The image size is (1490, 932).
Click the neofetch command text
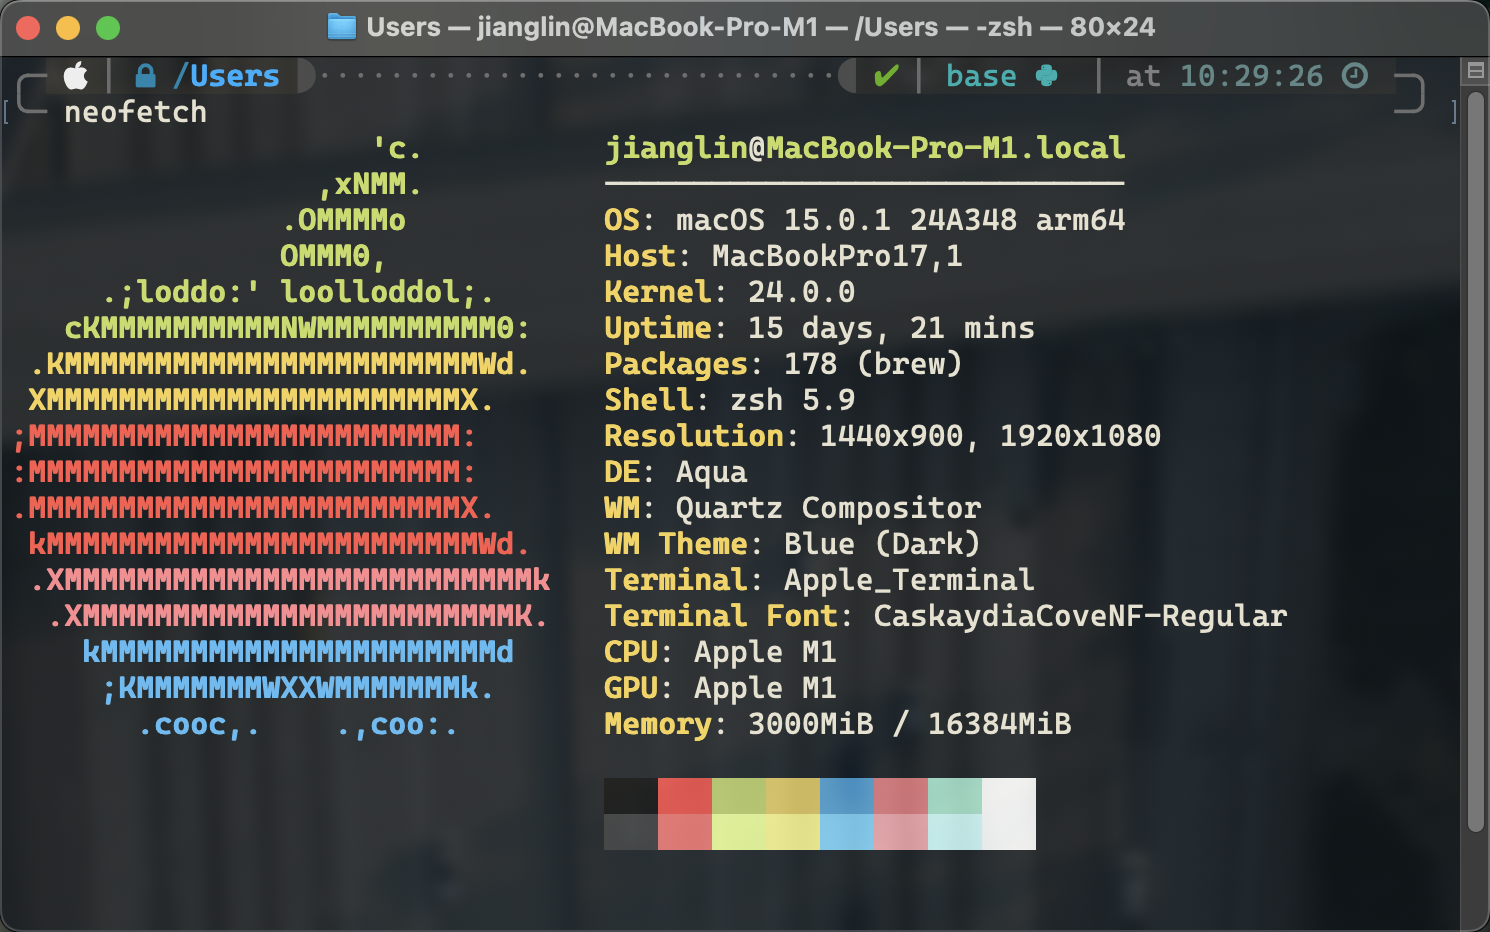click(136, 112)
